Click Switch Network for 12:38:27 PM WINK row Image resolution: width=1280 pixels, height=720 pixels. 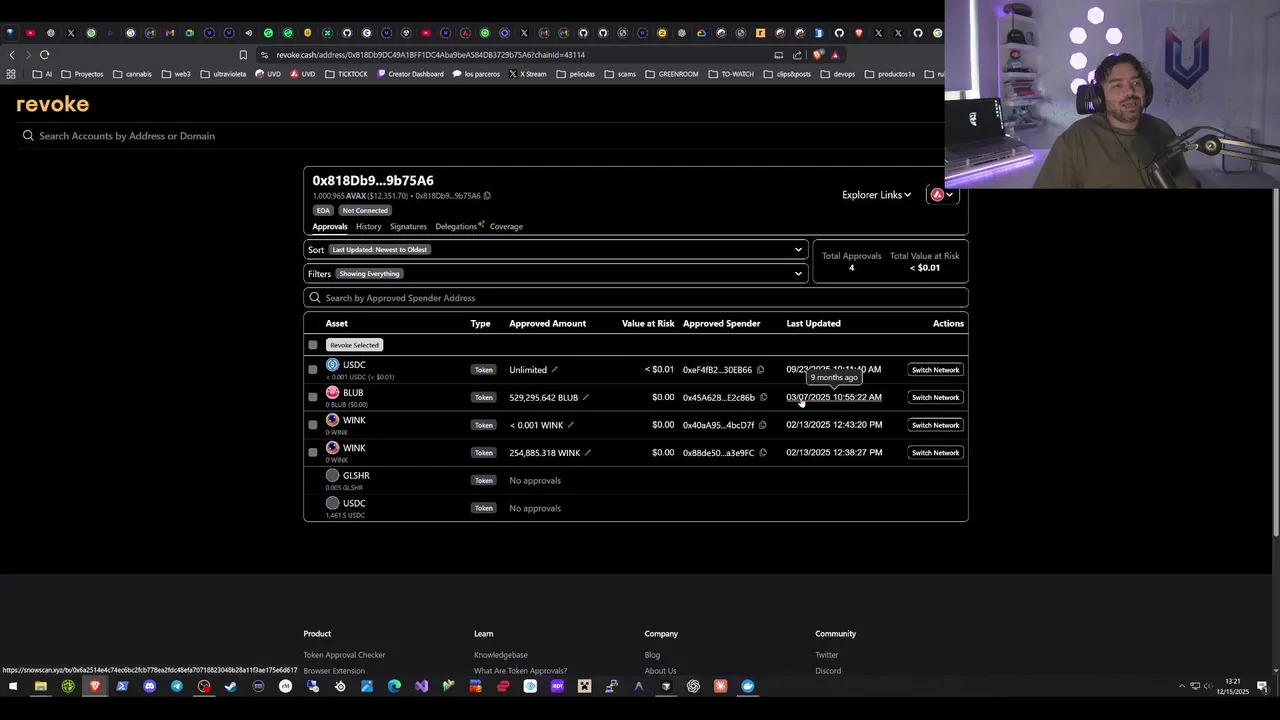(x=935, y=453)
